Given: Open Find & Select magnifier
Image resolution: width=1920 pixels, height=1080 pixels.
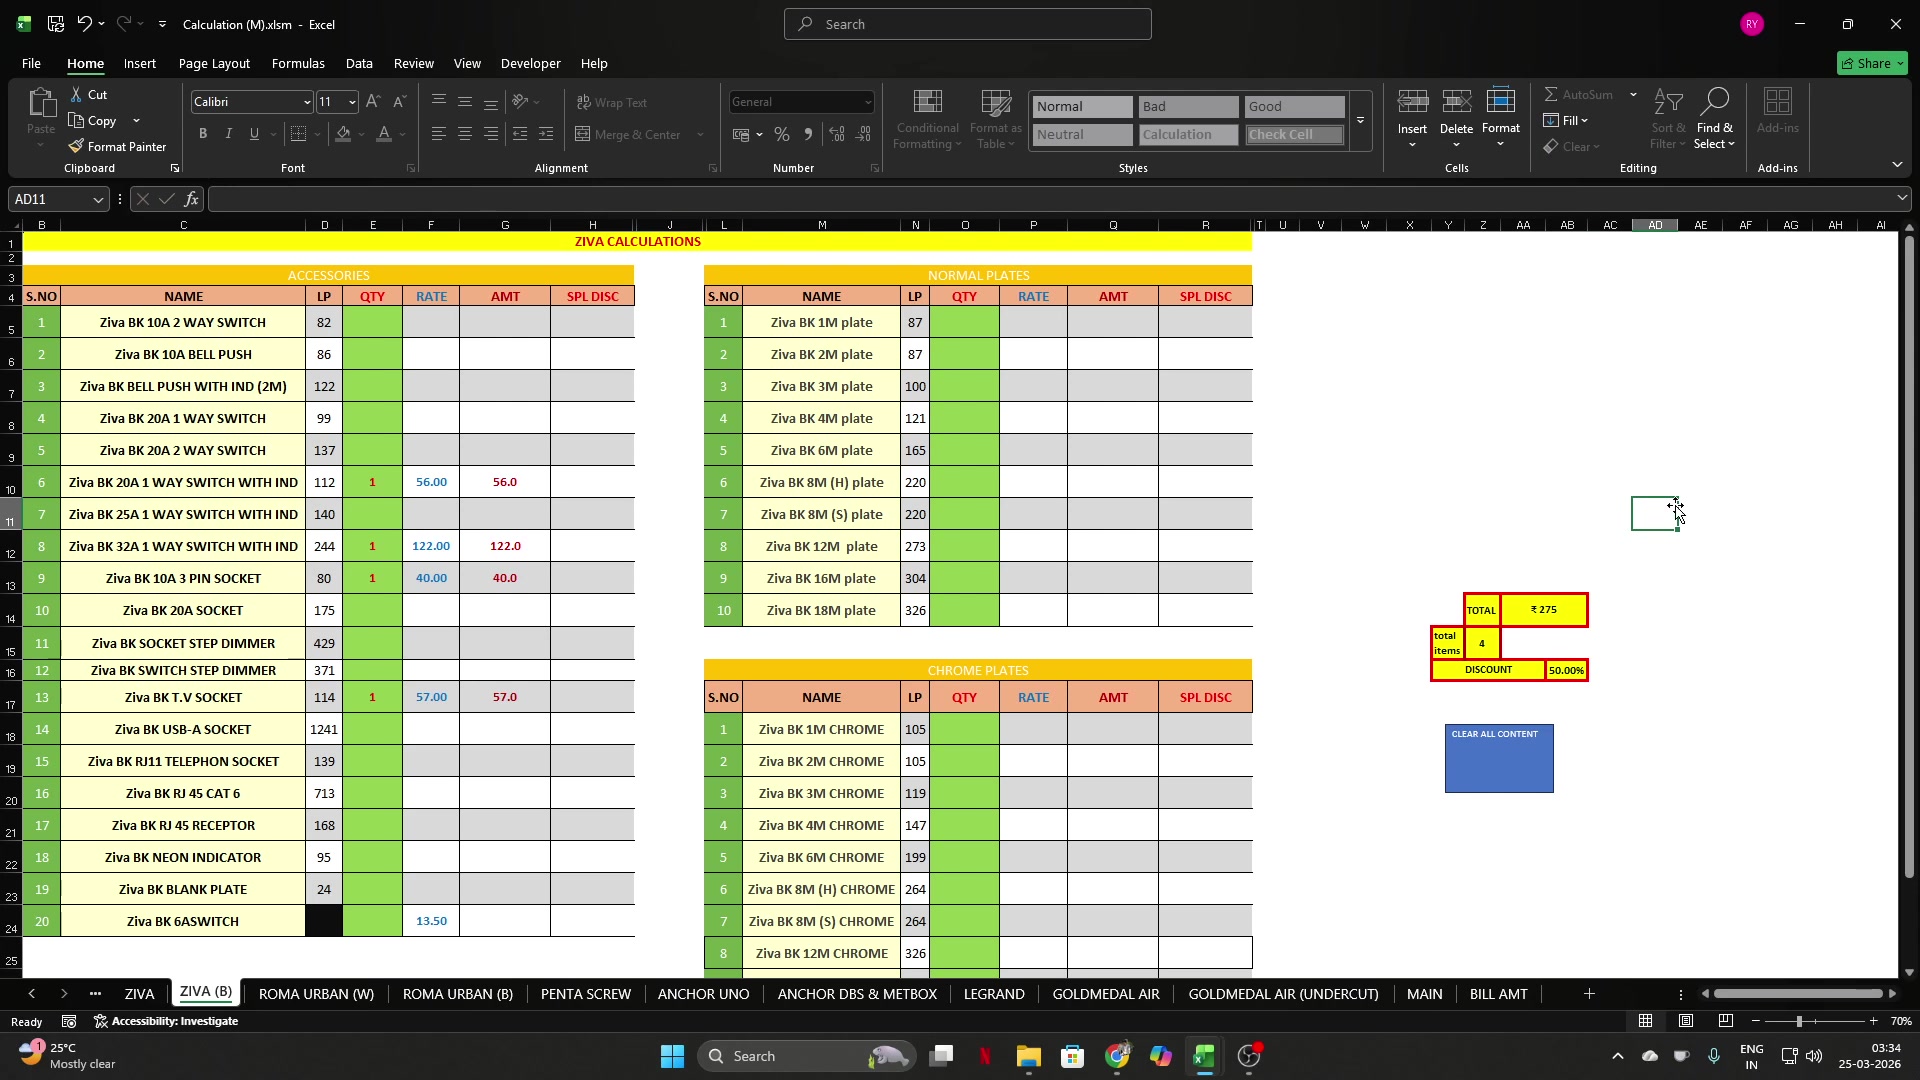Looking at the screenshot, I should (1715, 119).
